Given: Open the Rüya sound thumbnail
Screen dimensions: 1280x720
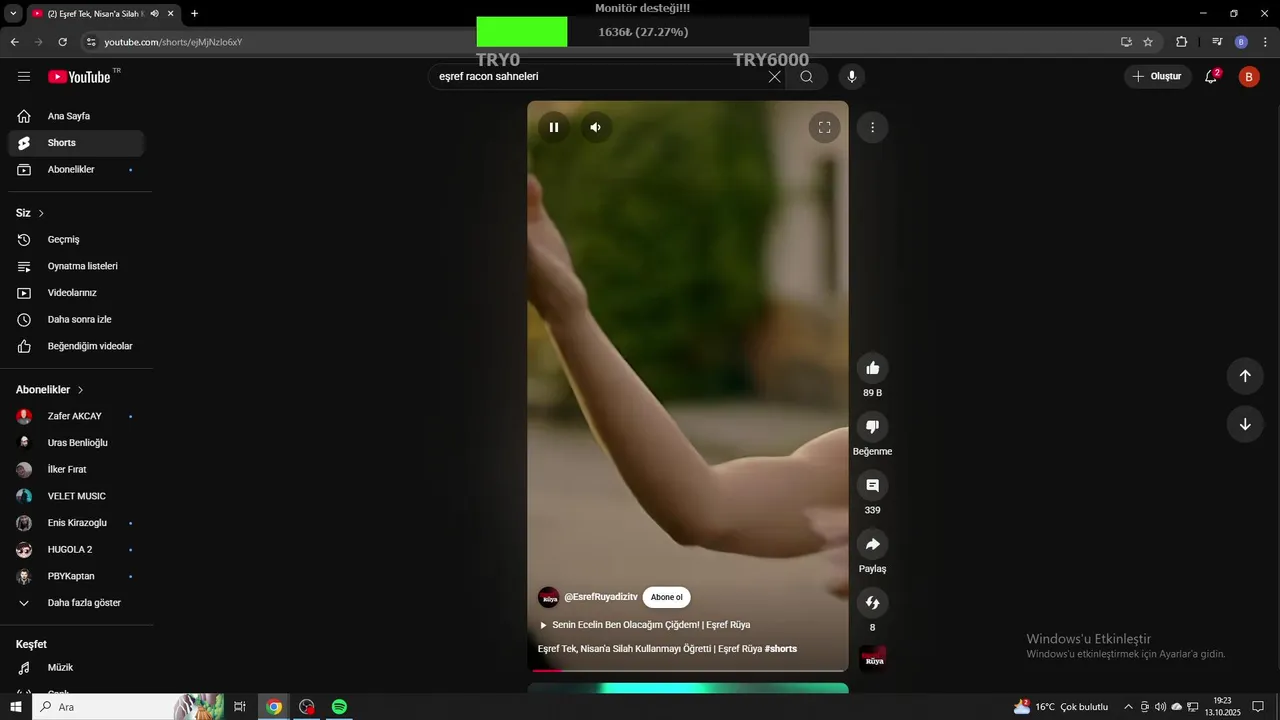Looking at the screenshot, I should tap(873, 659).
